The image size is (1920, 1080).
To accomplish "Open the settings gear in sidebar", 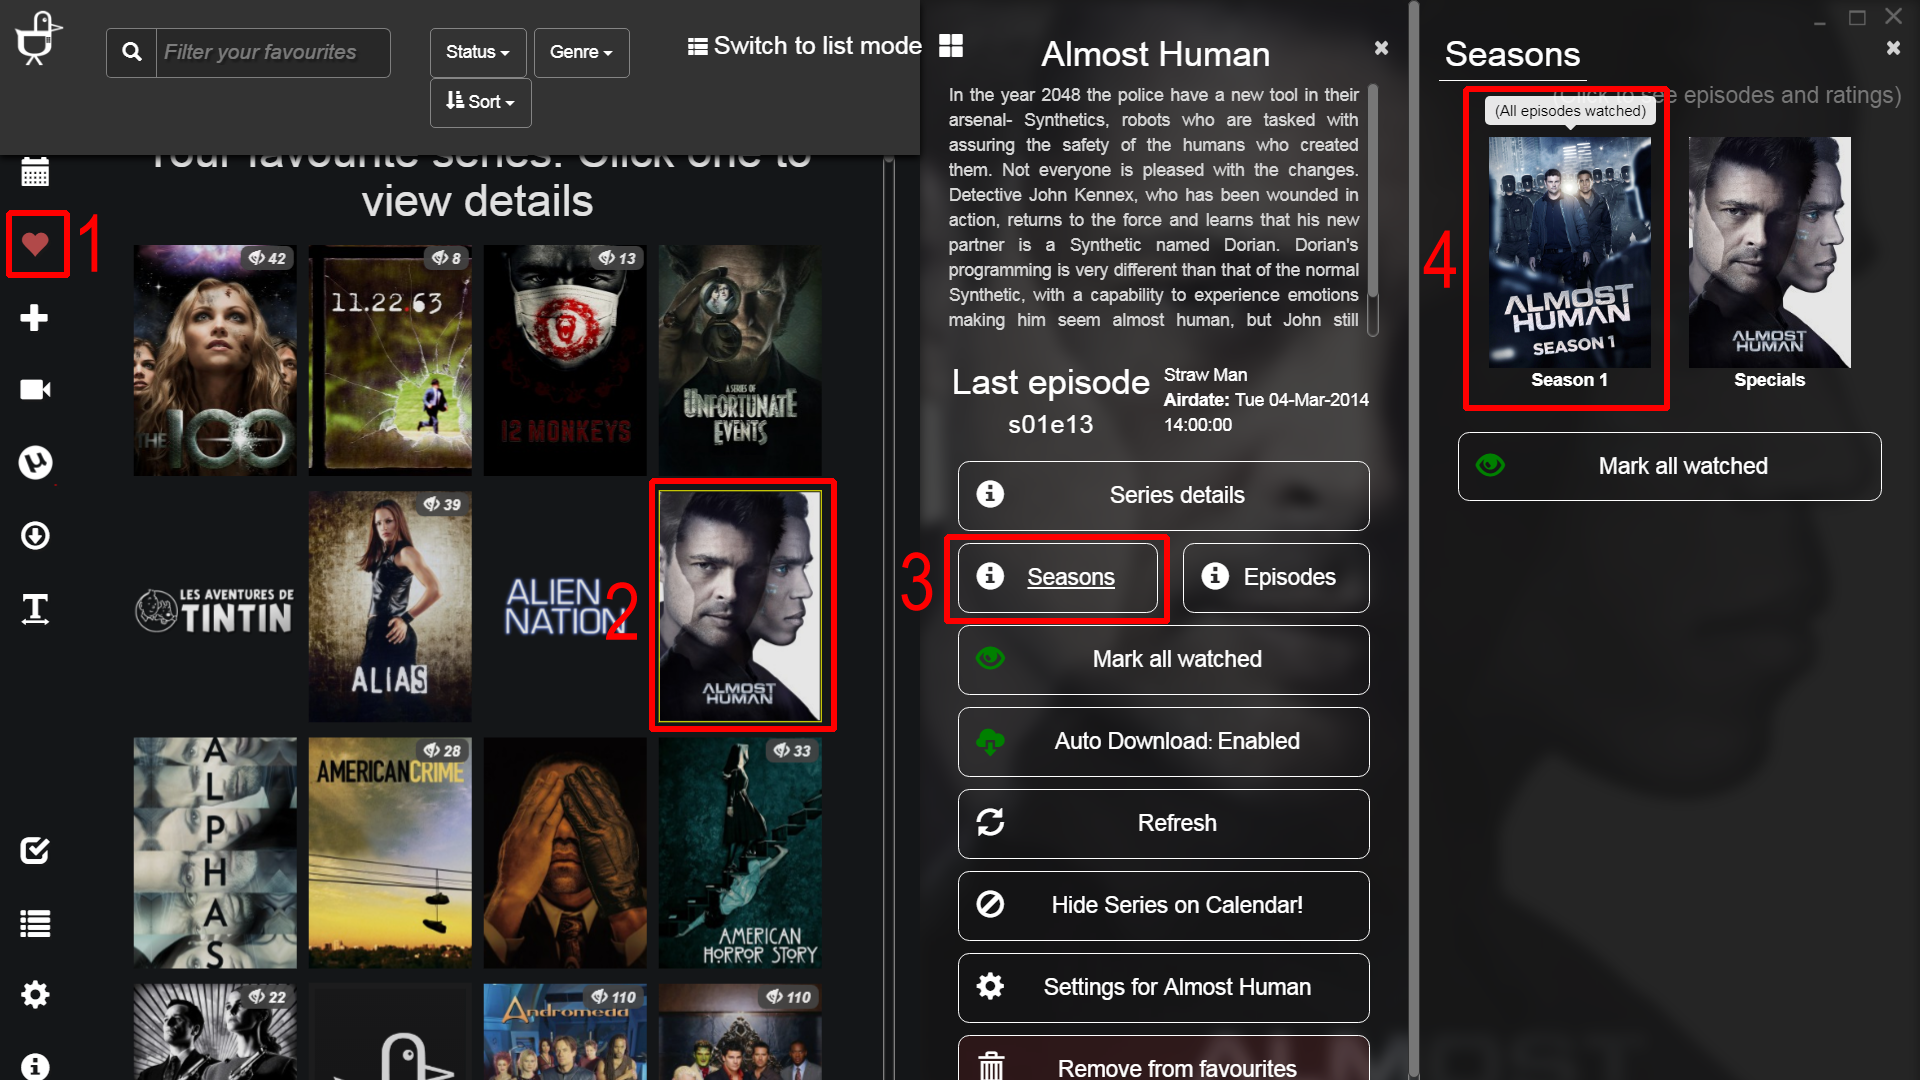I will [x=35, y=994].
